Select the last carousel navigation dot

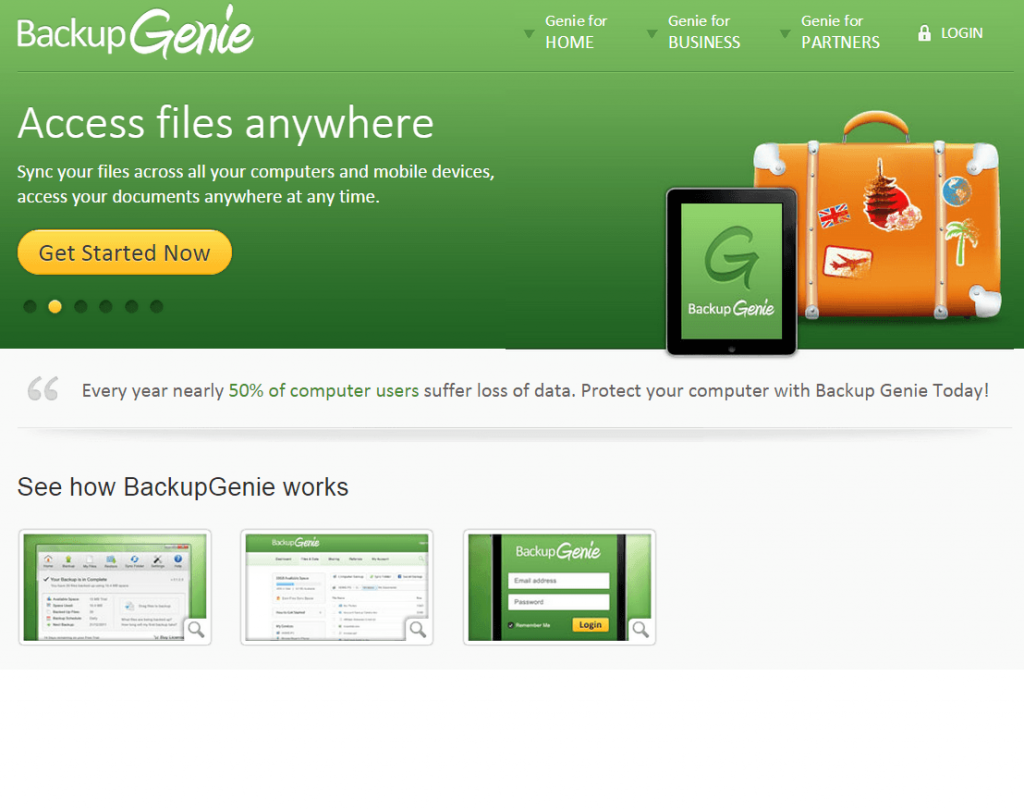pyautogui.click(x=156, y=307)
